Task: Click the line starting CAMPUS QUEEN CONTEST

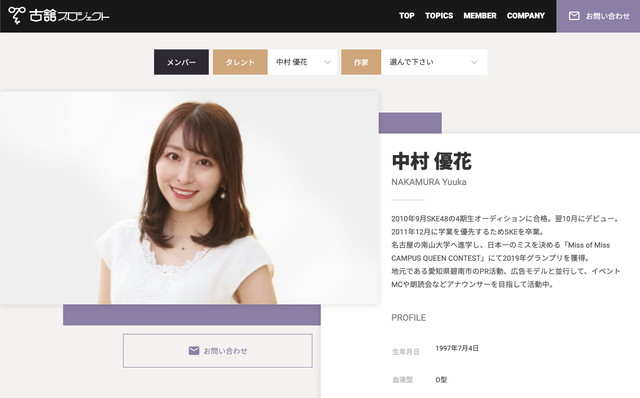Action: pyautogui.click(x=490, y=258)
